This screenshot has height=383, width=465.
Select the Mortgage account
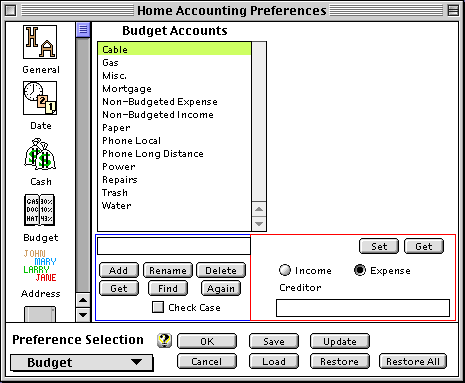click(174, 88)
